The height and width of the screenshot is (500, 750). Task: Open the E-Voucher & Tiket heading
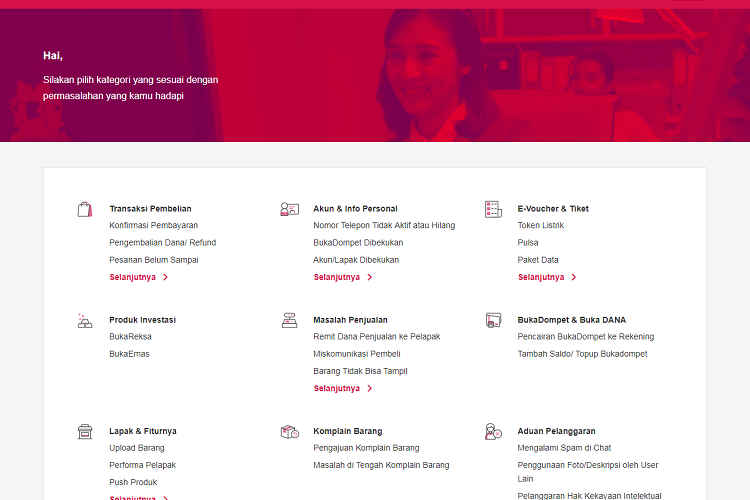tap(553, 209)
